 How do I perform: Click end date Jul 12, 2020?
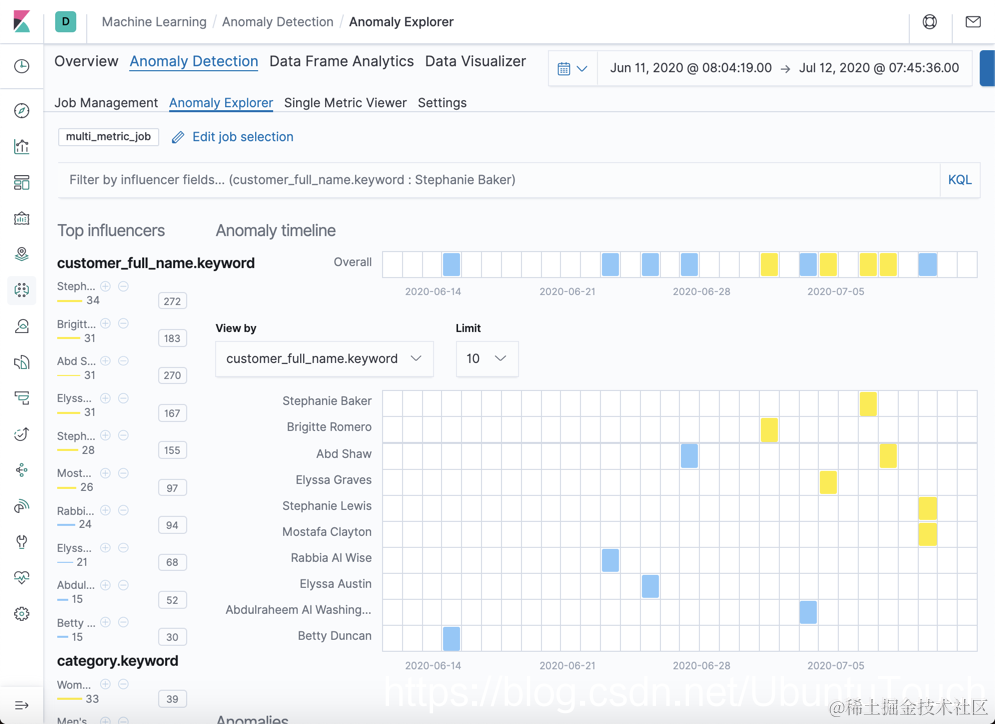pos(879,68)
